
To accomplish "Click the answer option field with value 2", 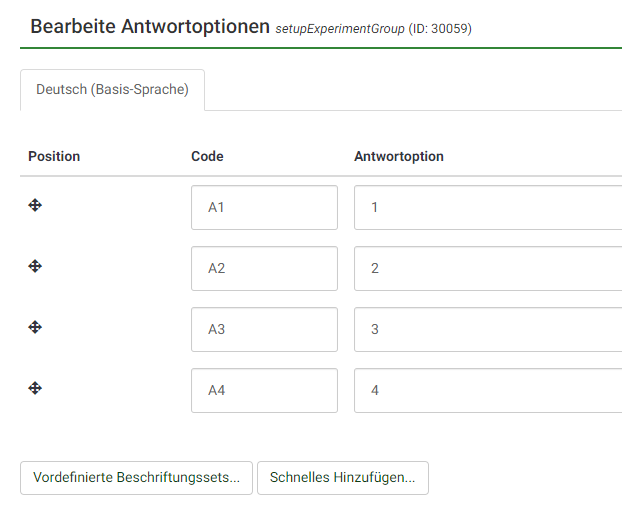I will pos(487,269).
